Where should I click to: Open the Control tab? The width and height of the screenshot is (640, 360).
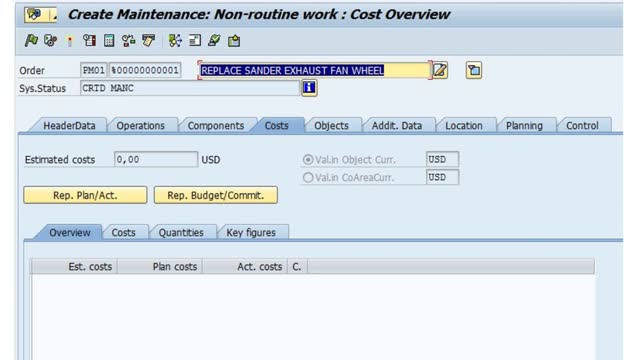pos(582,126)
